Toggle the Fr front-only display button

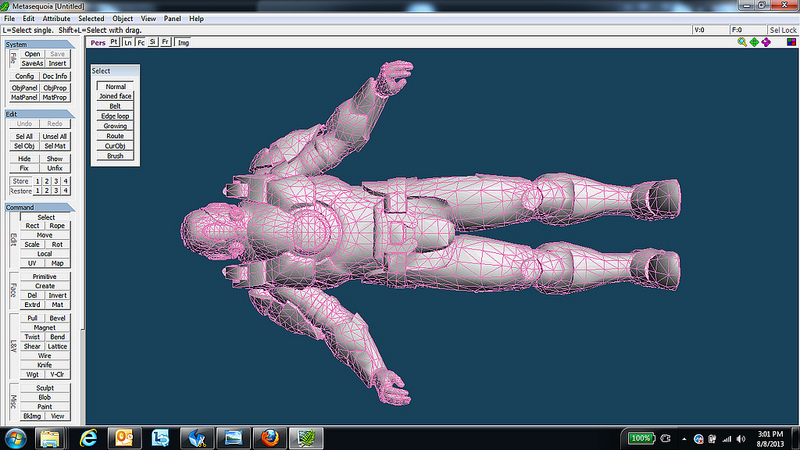tap(165, 42)
